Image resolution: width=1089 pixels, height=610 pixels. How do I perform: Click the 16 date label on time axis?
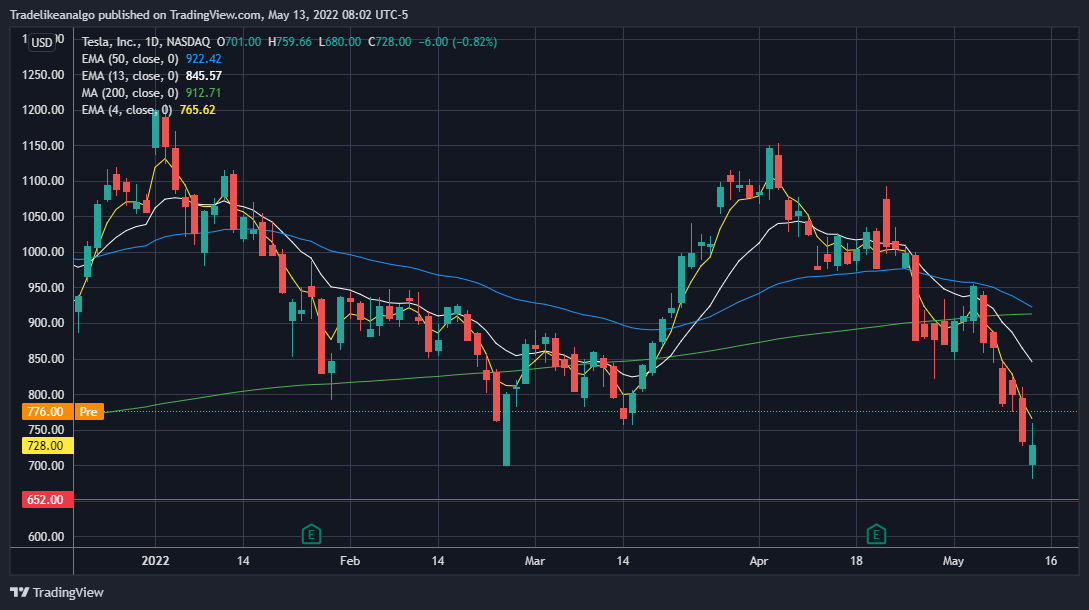(x=1051, y=561)
